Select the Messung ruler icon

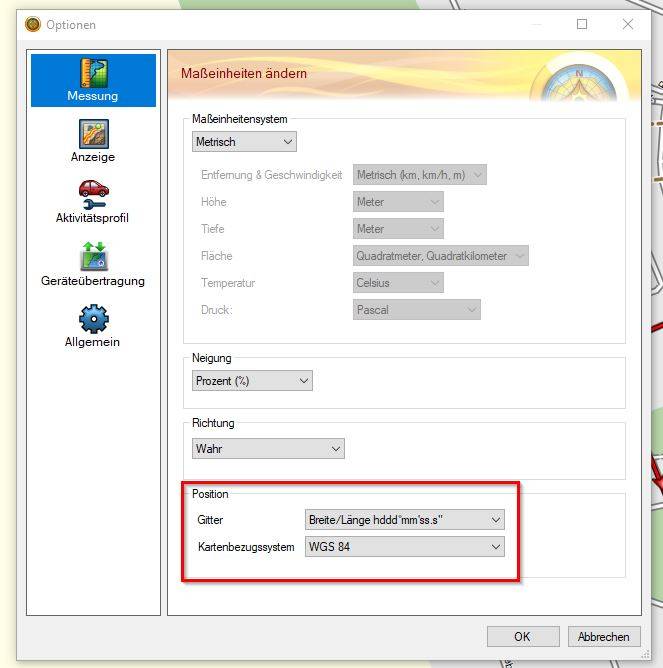point(93,73)
